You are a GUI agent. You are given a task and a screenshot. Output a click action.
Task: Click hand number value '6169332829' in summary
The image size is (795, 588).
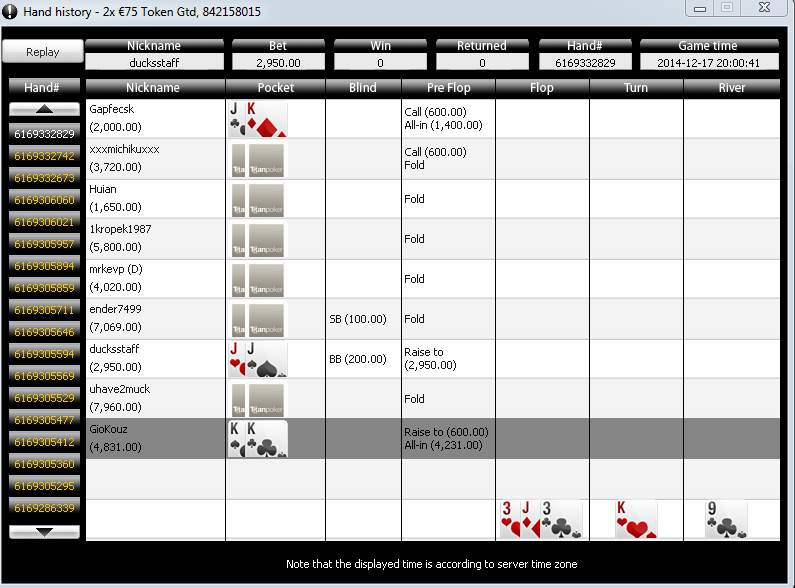(x=585, y=63)
